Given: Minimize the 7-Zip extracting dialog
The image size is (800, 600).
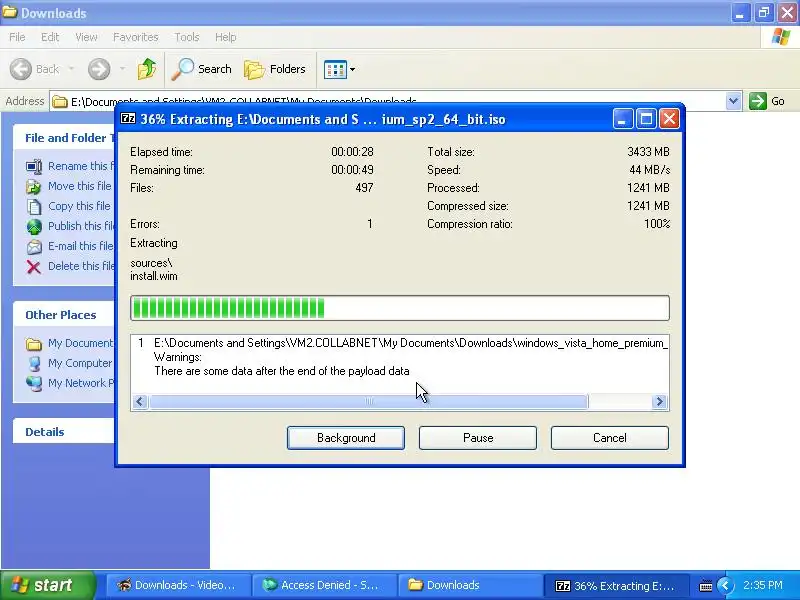Looking at the screenshot, I should tap(622, 119).
